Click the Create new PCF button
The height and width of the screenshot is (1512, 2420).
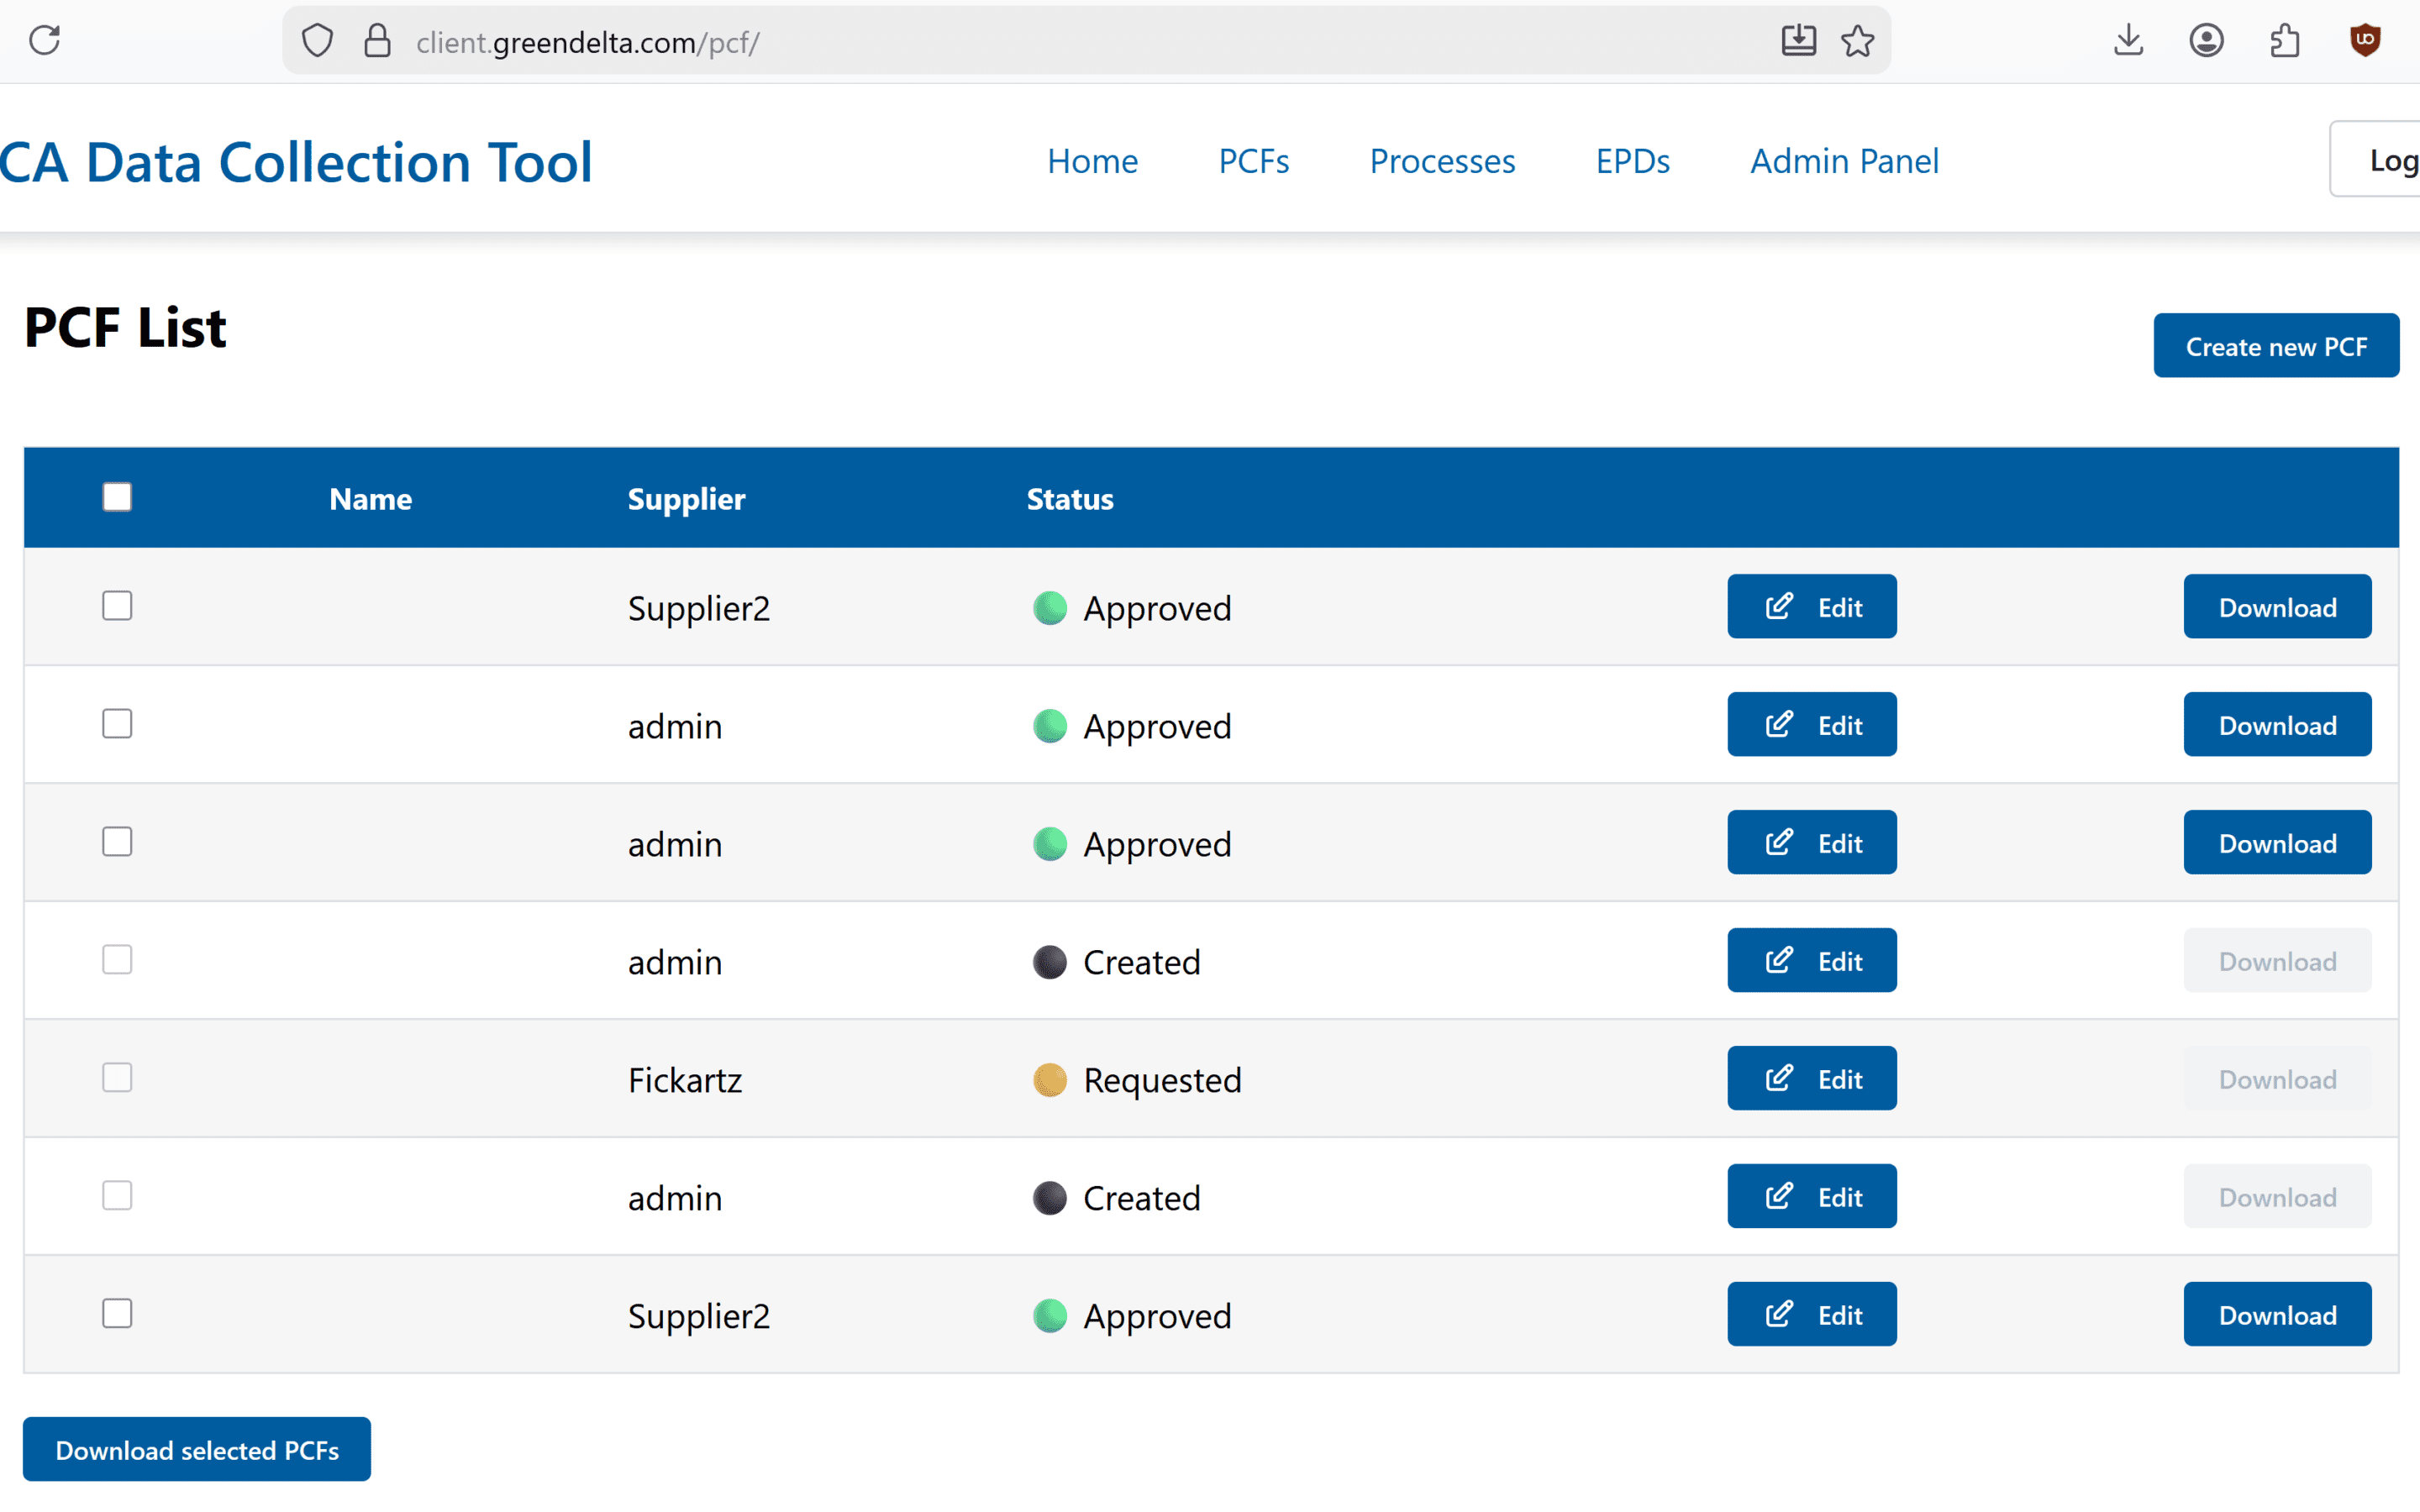coord(2275,346)
